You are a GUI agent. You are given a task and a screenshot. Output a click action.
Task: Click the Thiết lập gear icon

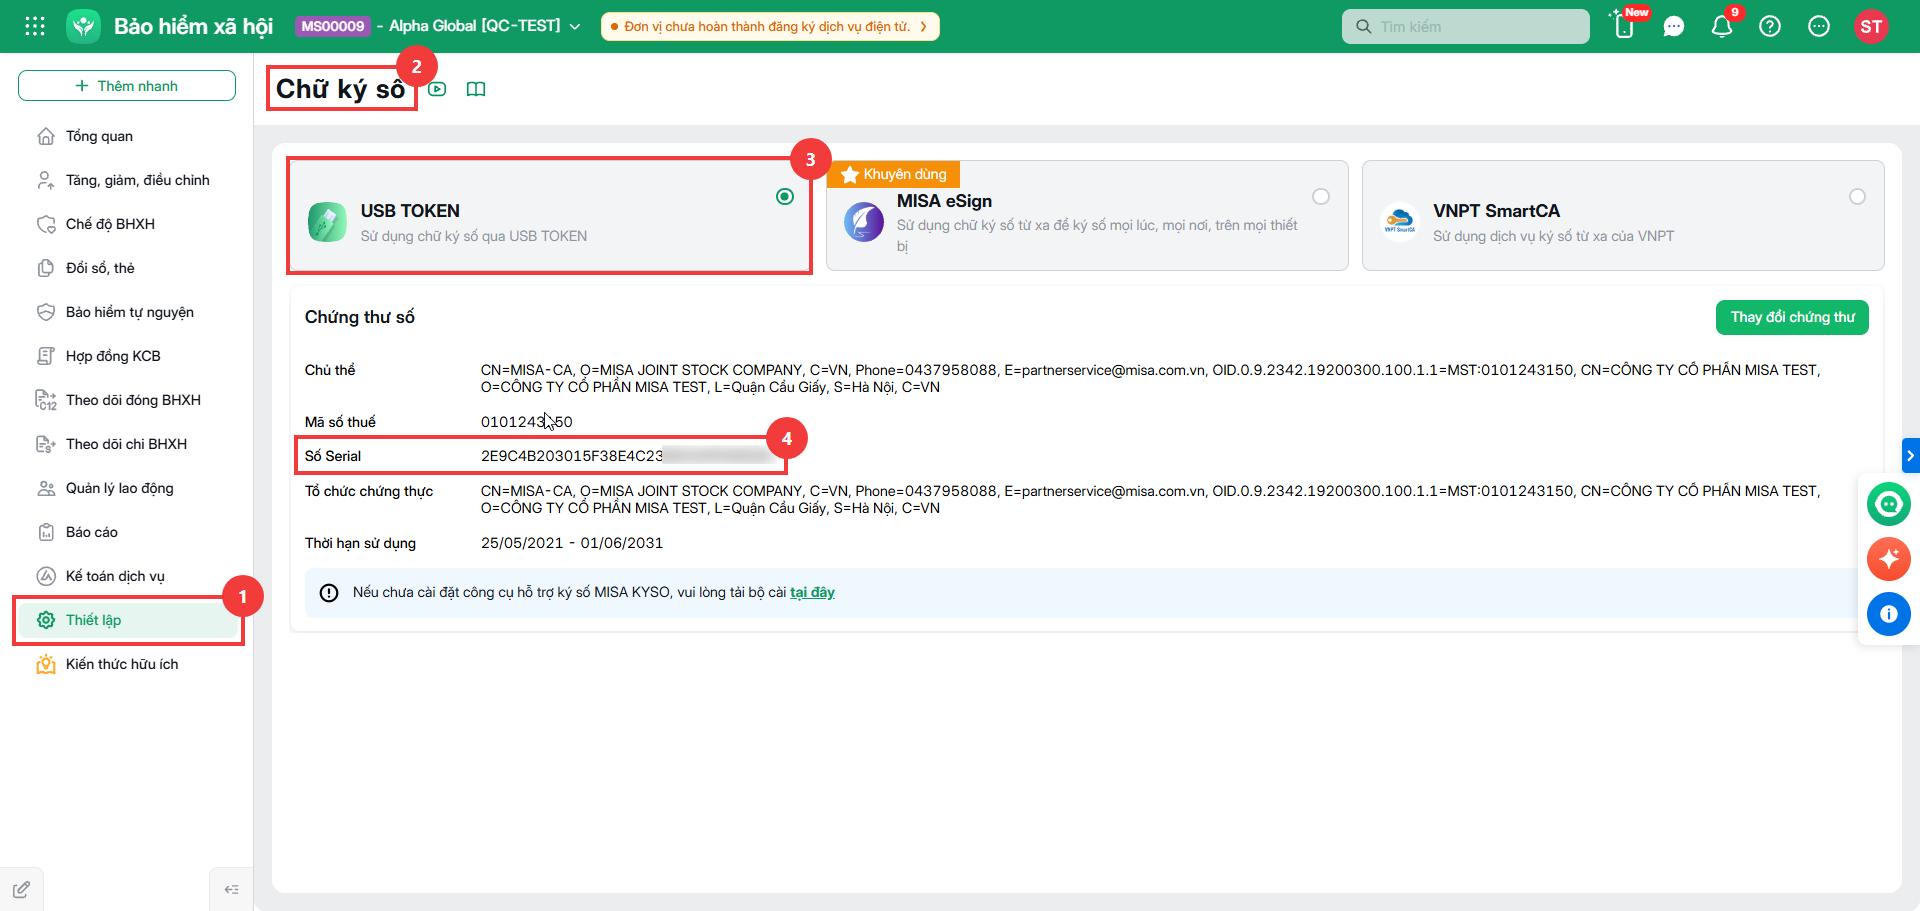[46, 620]
